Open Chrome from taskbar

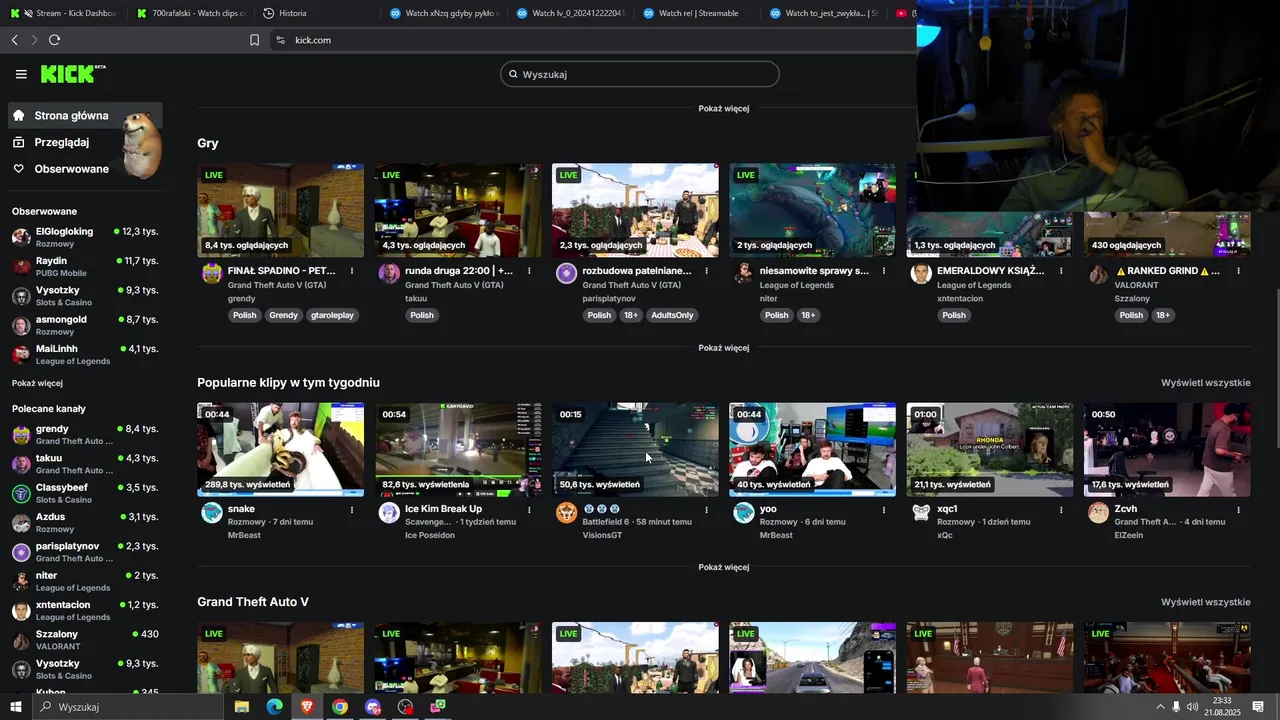340,707
